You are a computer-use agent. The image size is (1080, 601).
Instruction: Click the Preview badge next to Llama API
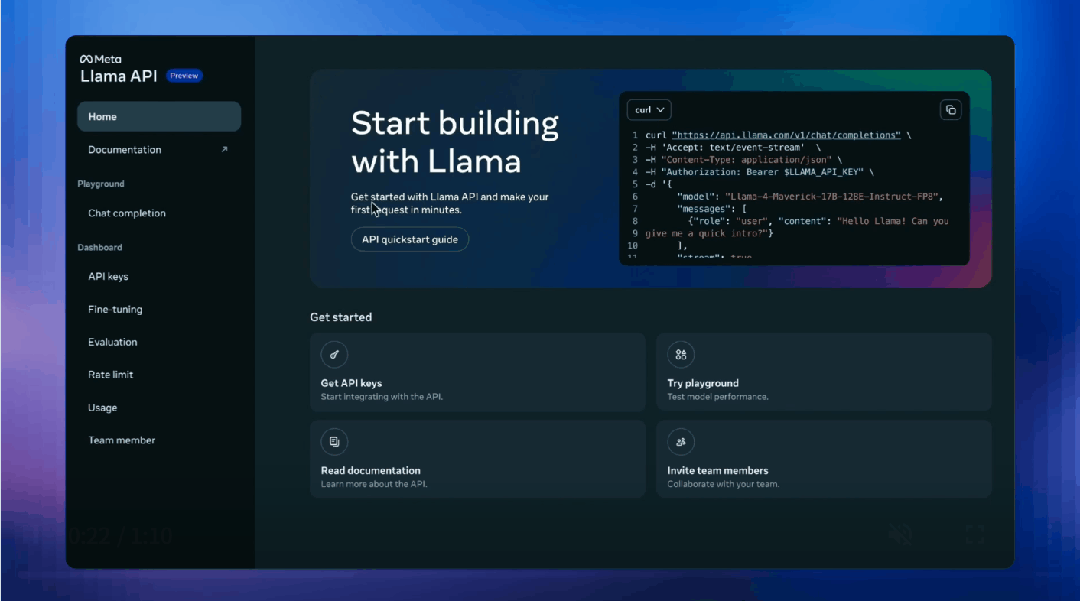click(x=184, y=76)
